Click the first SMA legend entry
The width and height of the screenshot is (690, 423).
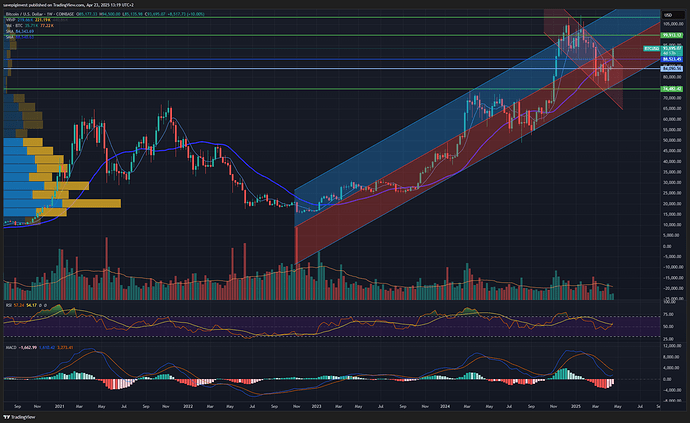click(x=10, y=31)
